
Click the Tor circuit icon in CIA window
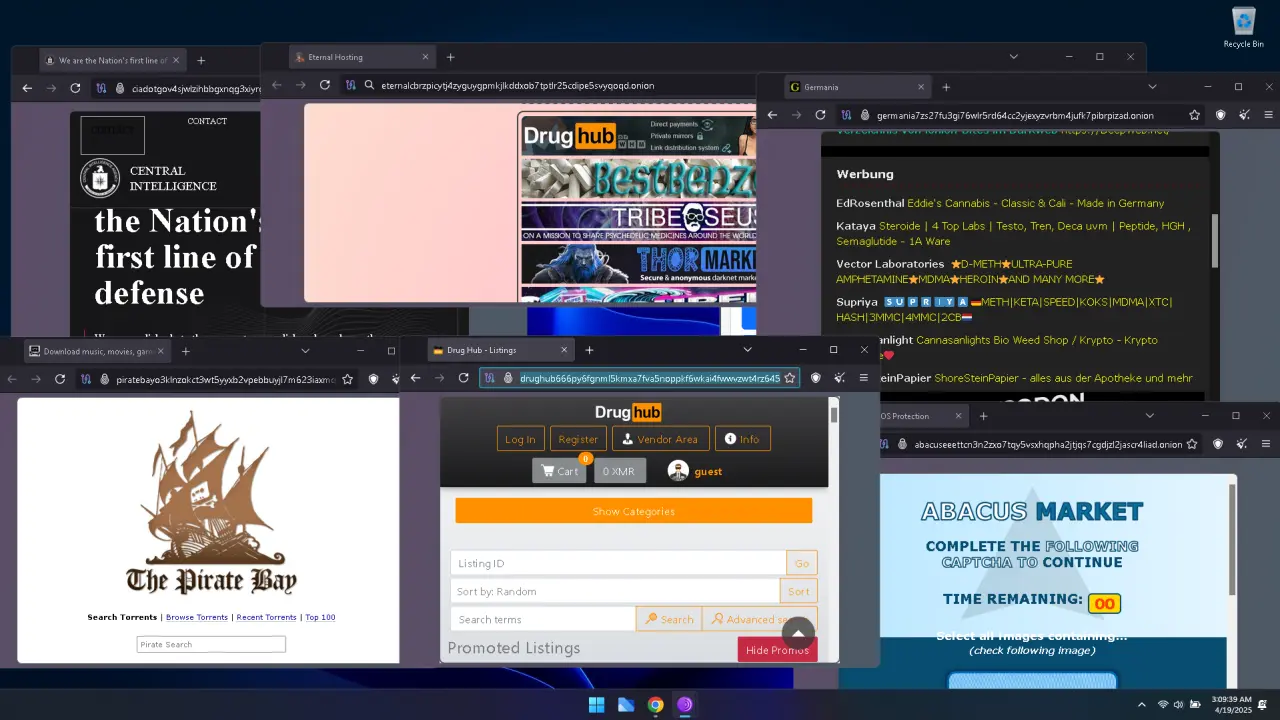[x=102, y=88]
